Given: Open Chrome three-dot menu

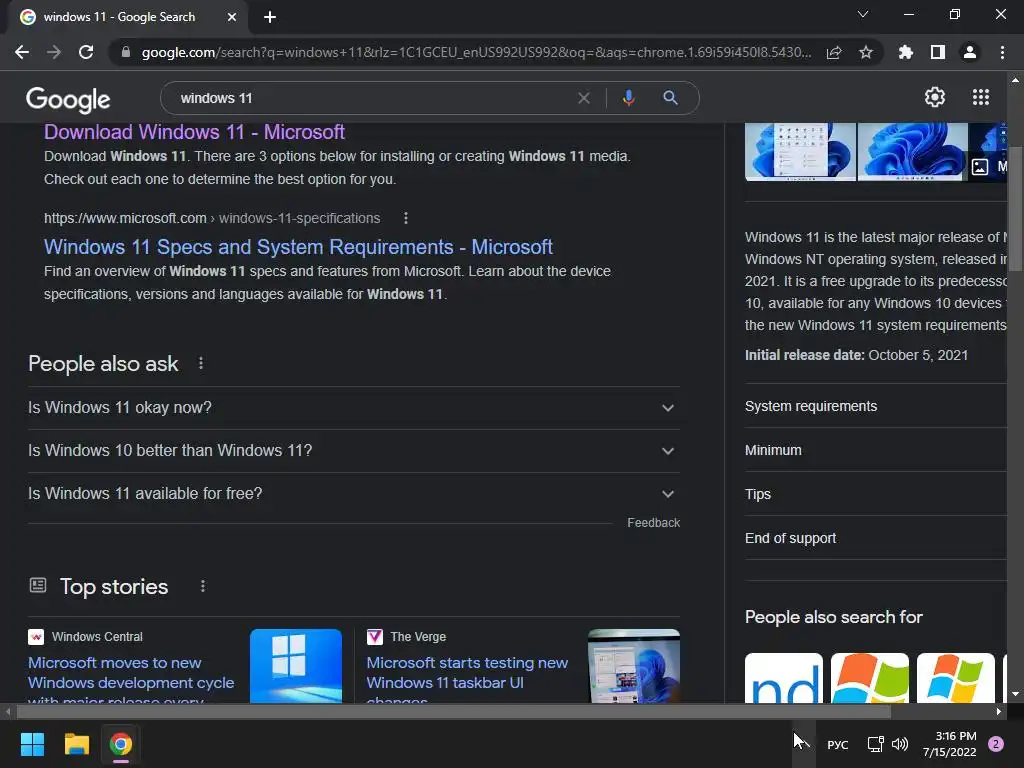Looking at the screenshot, I should coord(1002,52).
